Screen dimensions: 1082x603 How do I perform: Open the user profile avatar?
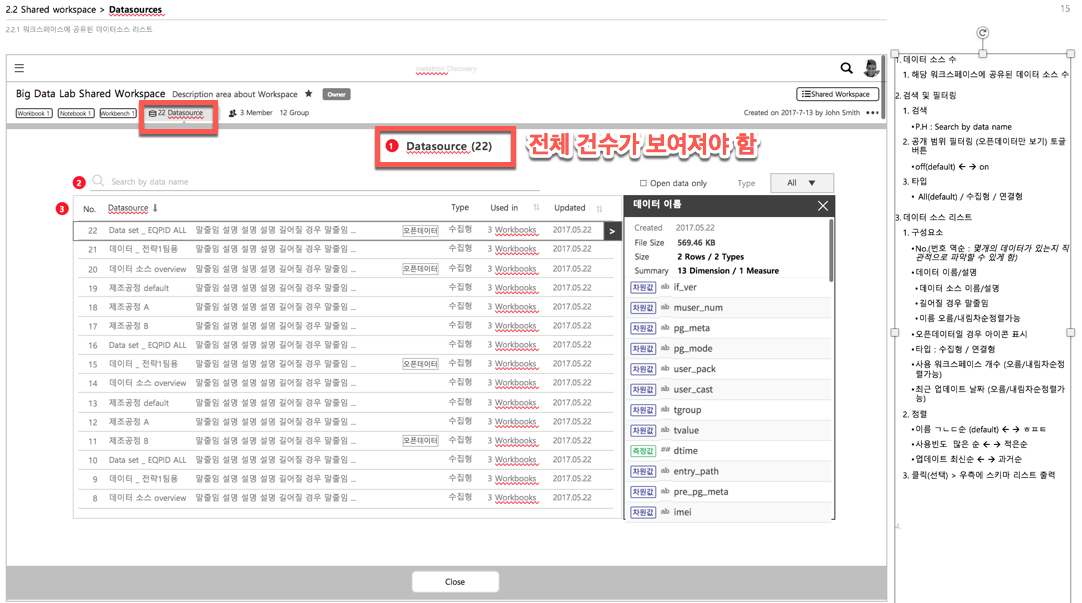(x=871, y=68)
